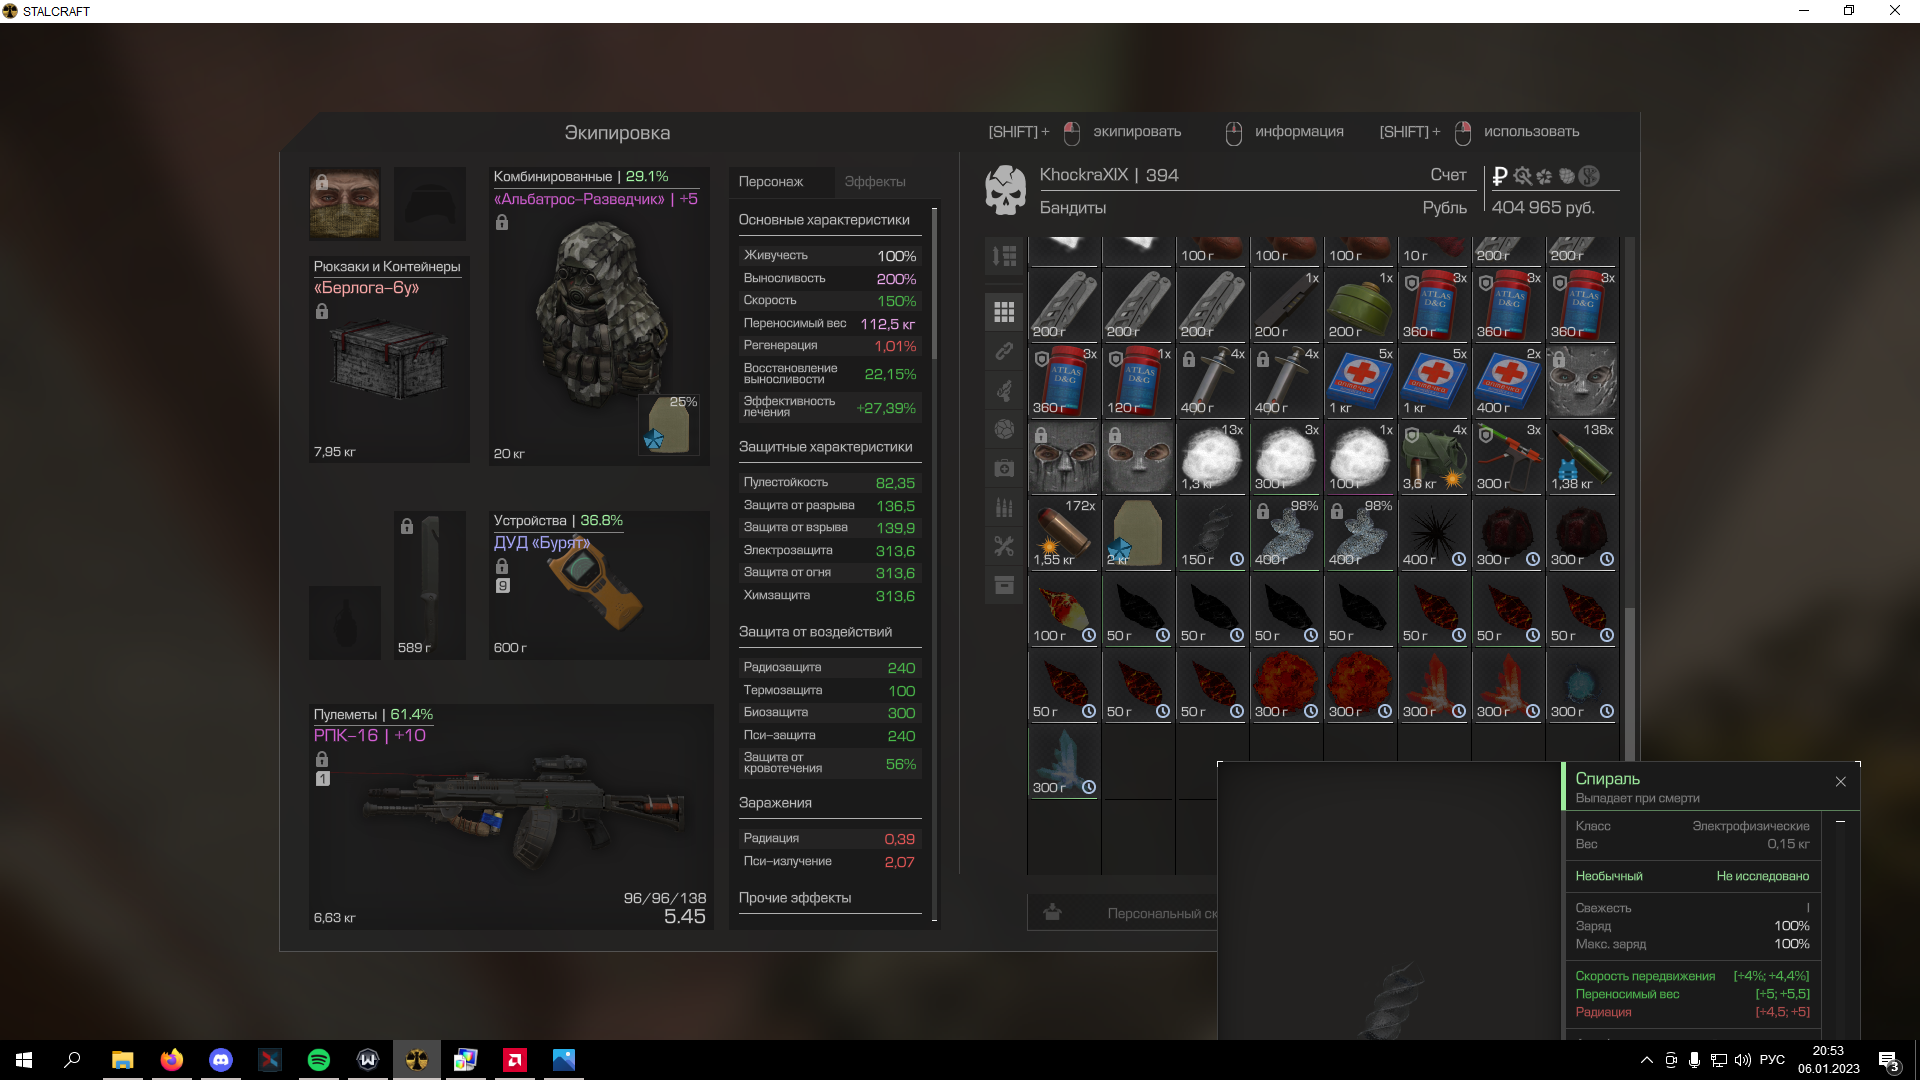Switch to the Эффекты tab
The height and width of the screenshot is (1080, 1920).
click(x=875, y=181)
